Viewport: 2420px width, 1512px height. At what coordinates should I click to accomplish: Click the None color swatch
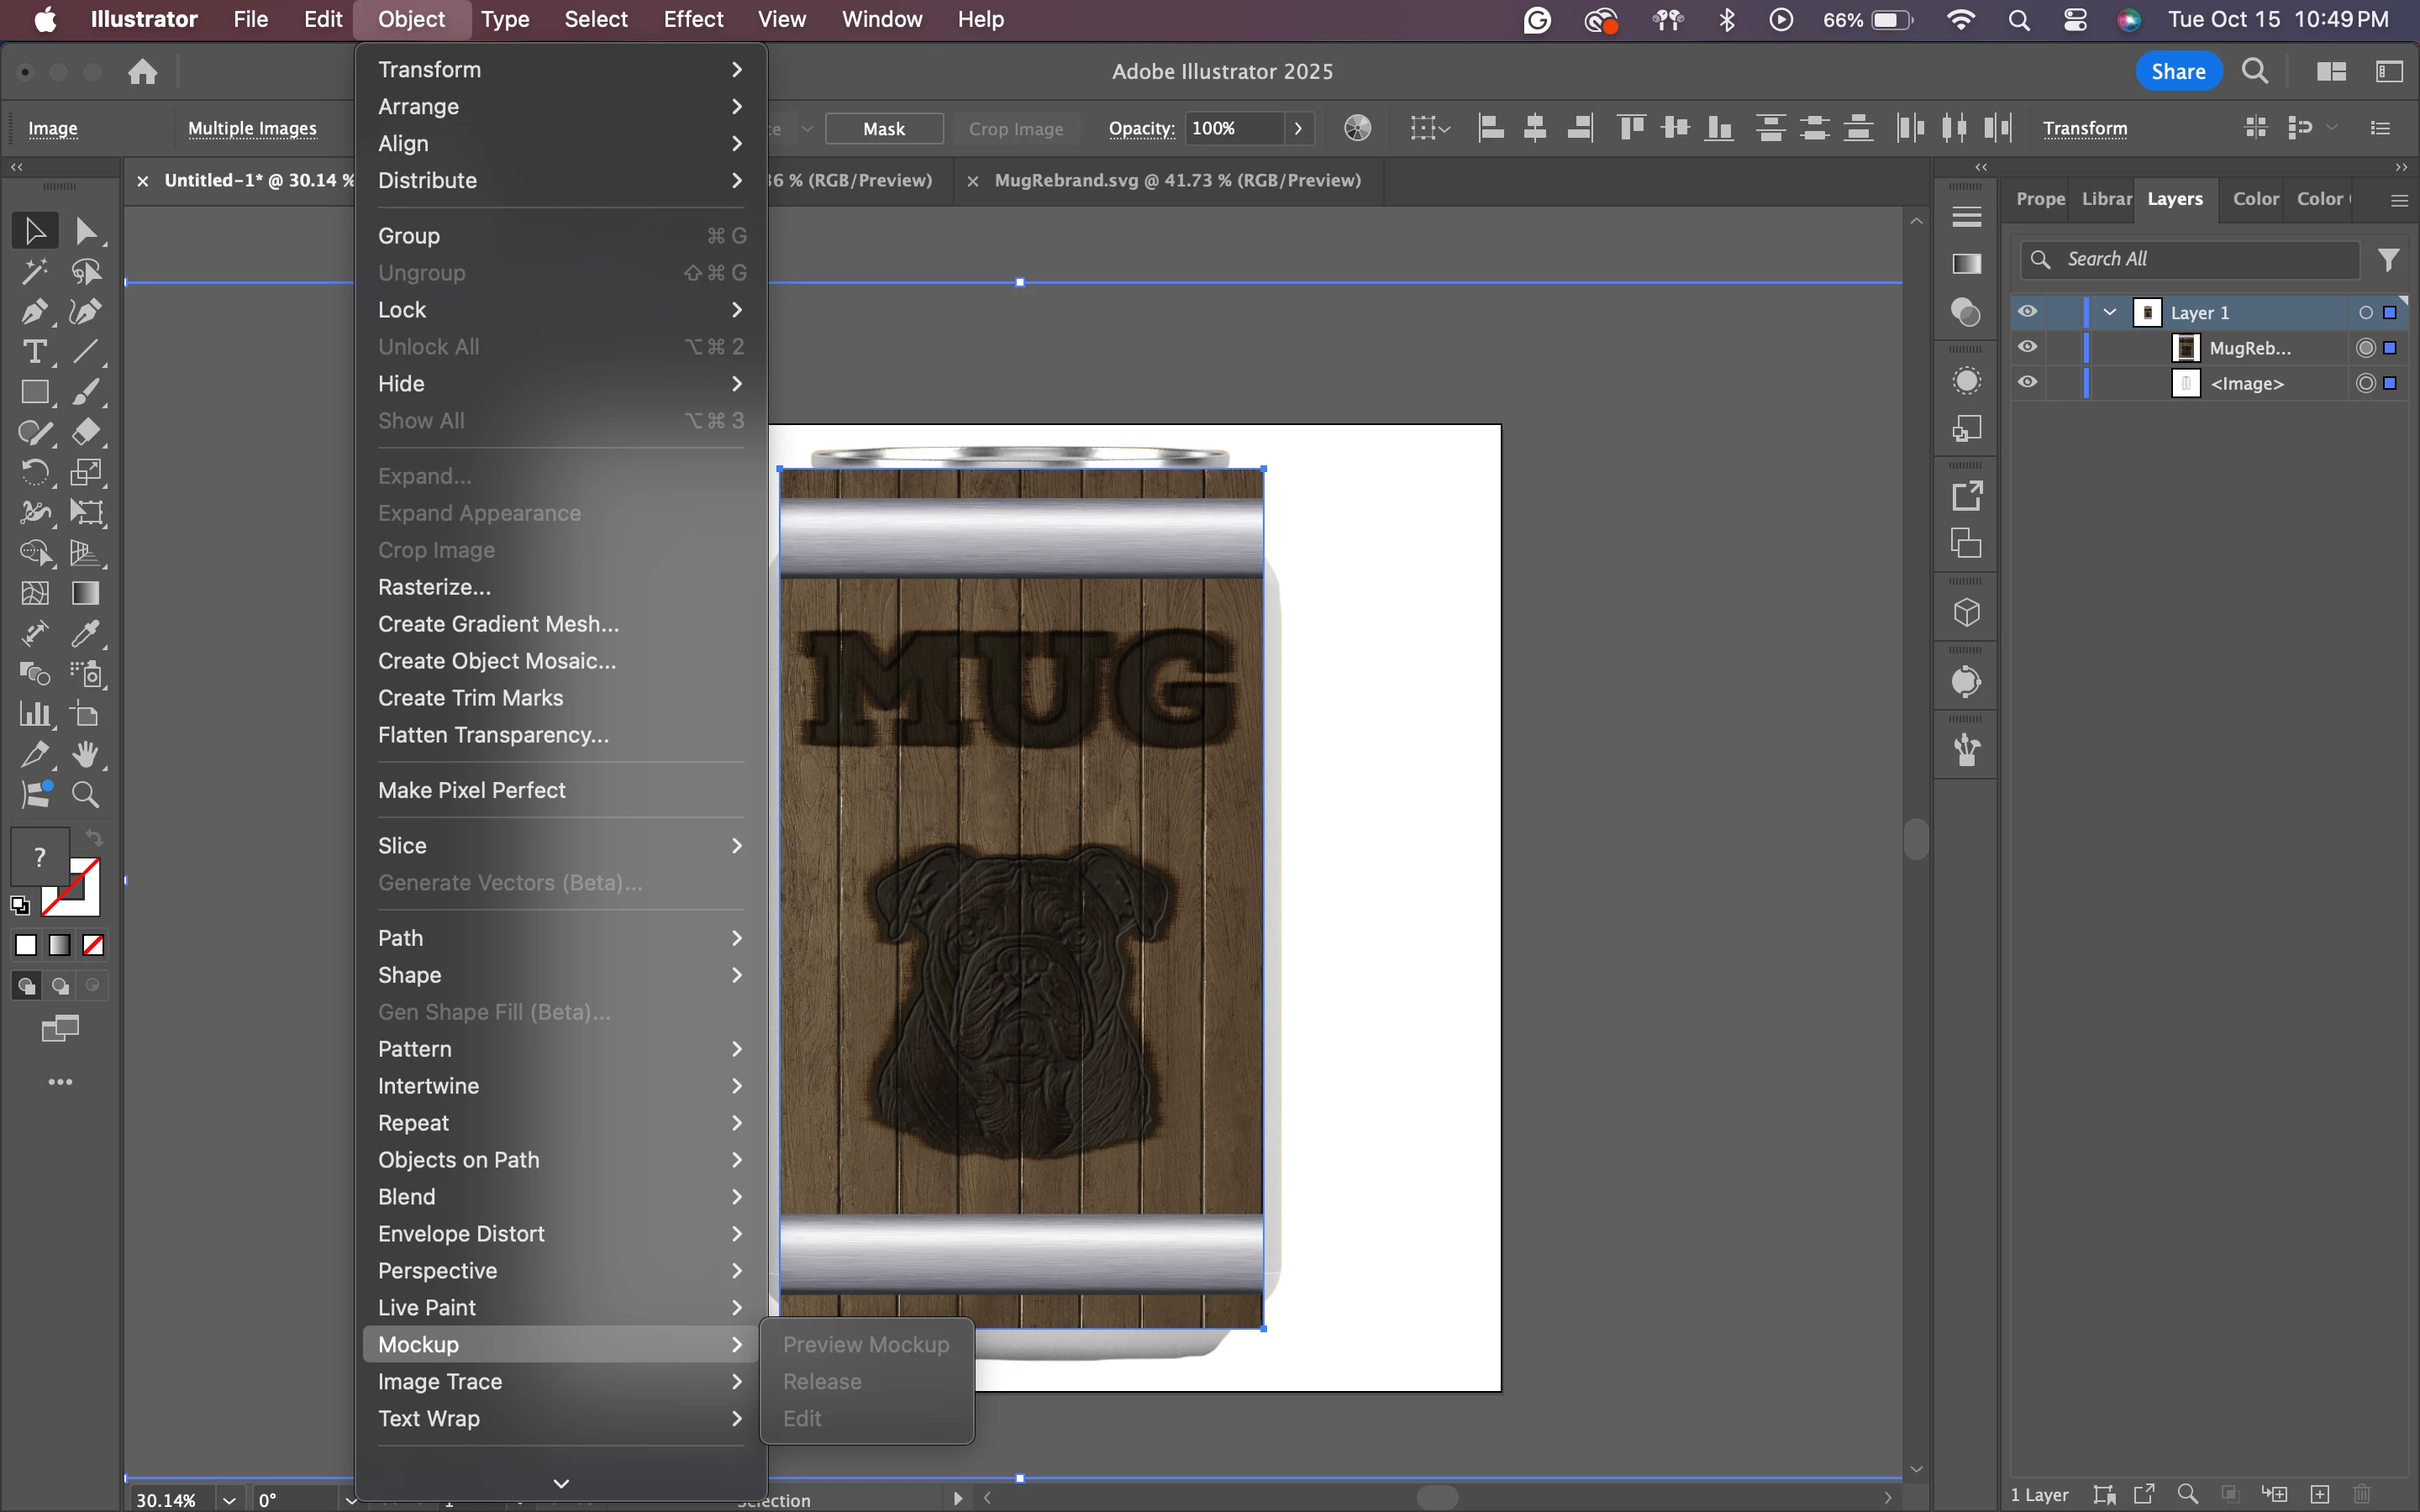click(94, 945)
